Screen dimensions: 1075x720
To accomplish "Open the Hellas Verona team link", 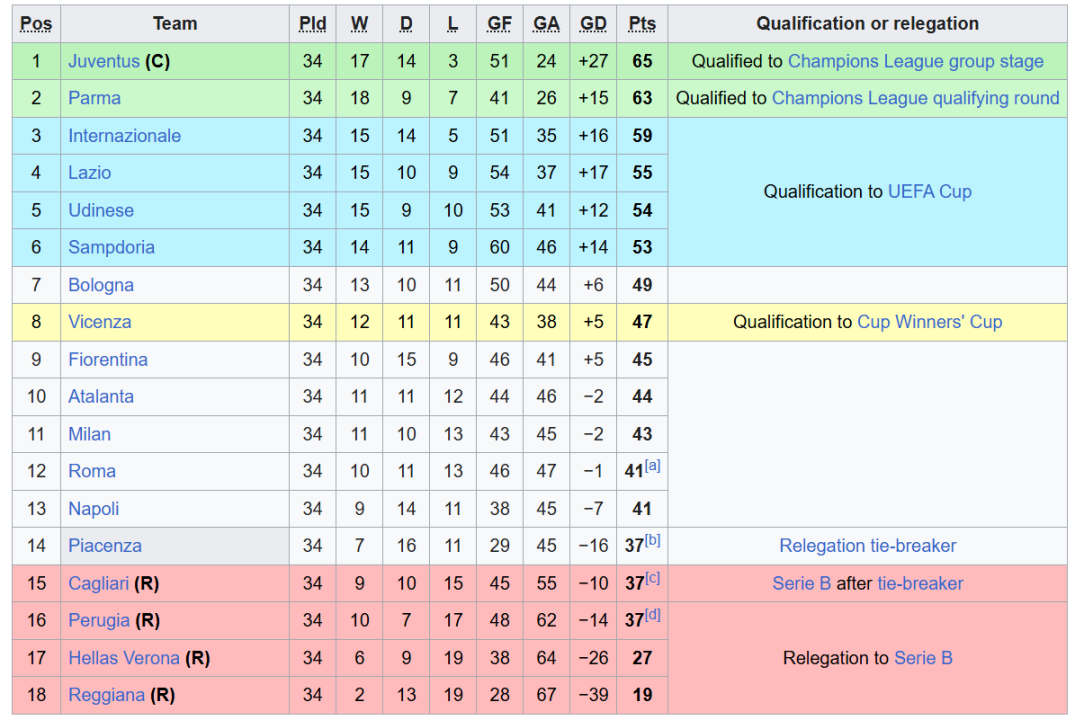I will point(124,658).
